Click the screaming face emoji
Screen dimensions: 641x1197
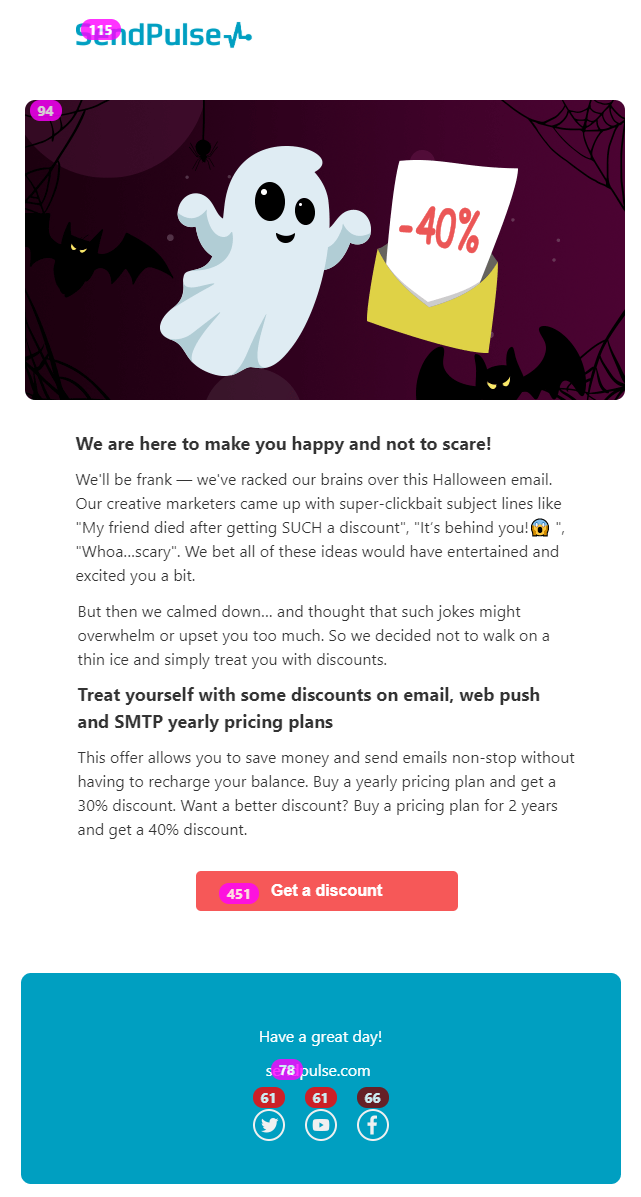(x=540, y=527)
